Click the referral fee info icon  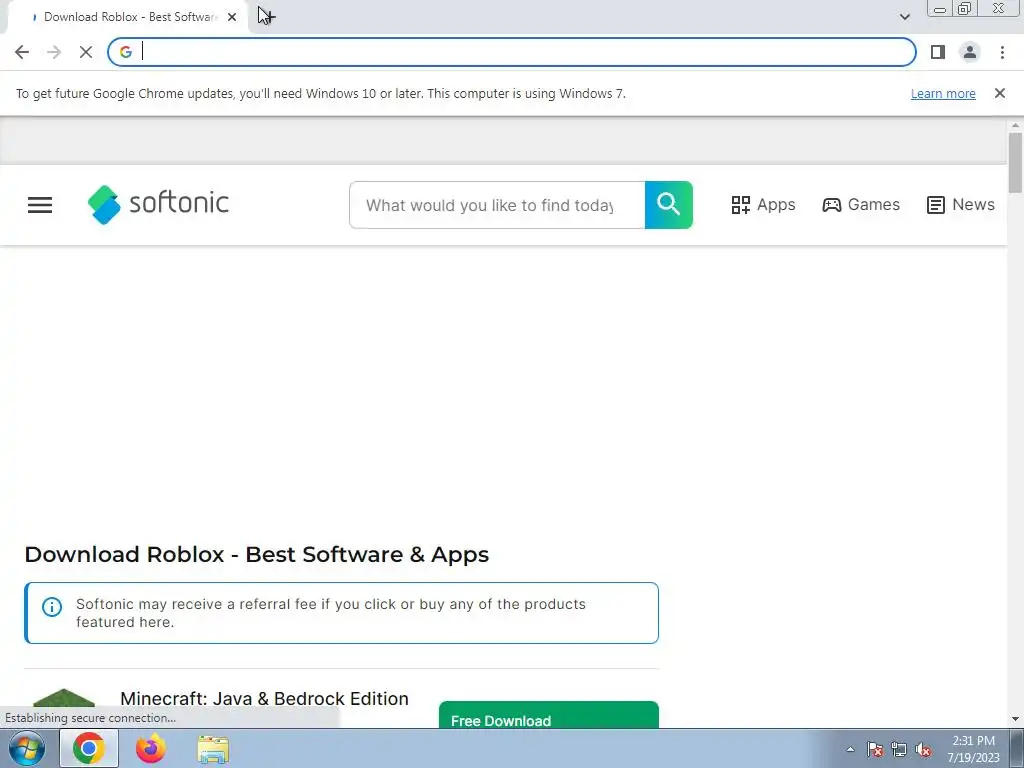pyautogui.click(x=52, y=607)
